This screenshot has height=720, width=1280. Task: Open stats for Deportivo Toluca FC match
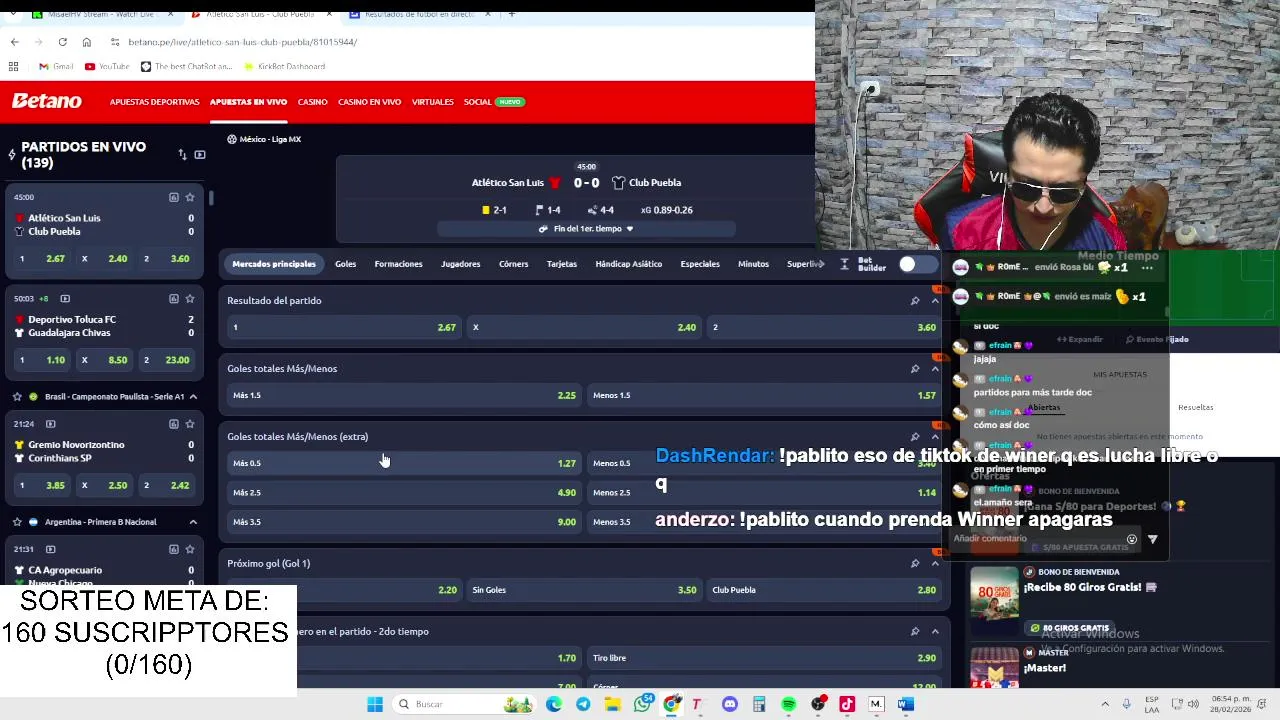[x=173, y=299]
